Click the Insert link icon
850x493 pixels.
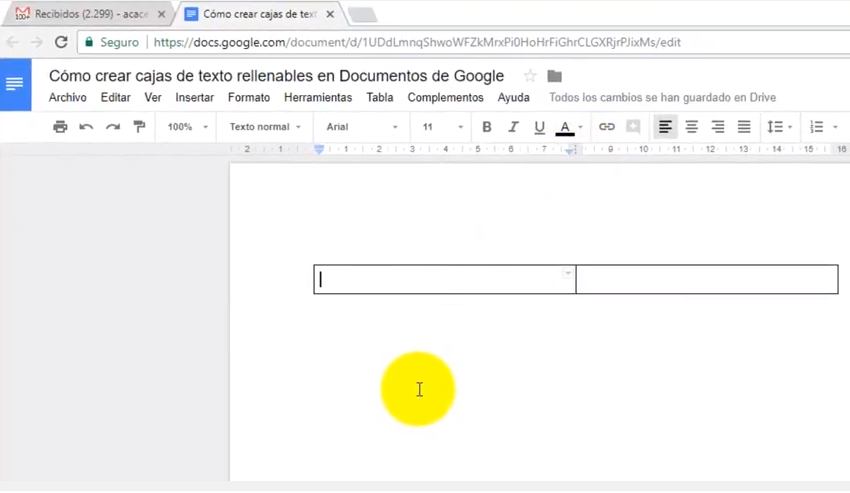(607, 127)
